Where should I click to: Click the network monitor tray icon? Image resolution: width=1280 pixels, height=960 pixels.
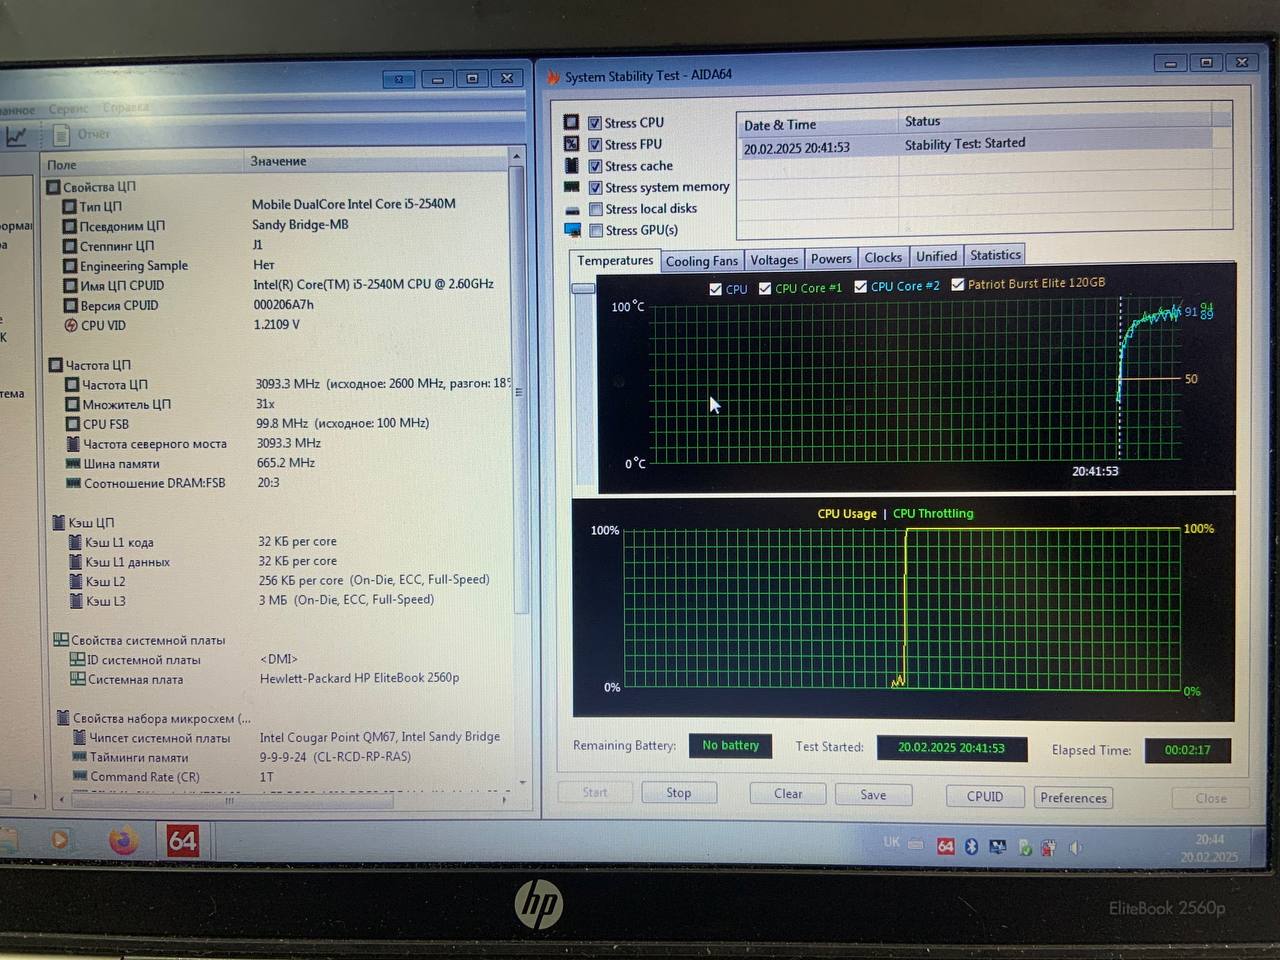[997, 847]
